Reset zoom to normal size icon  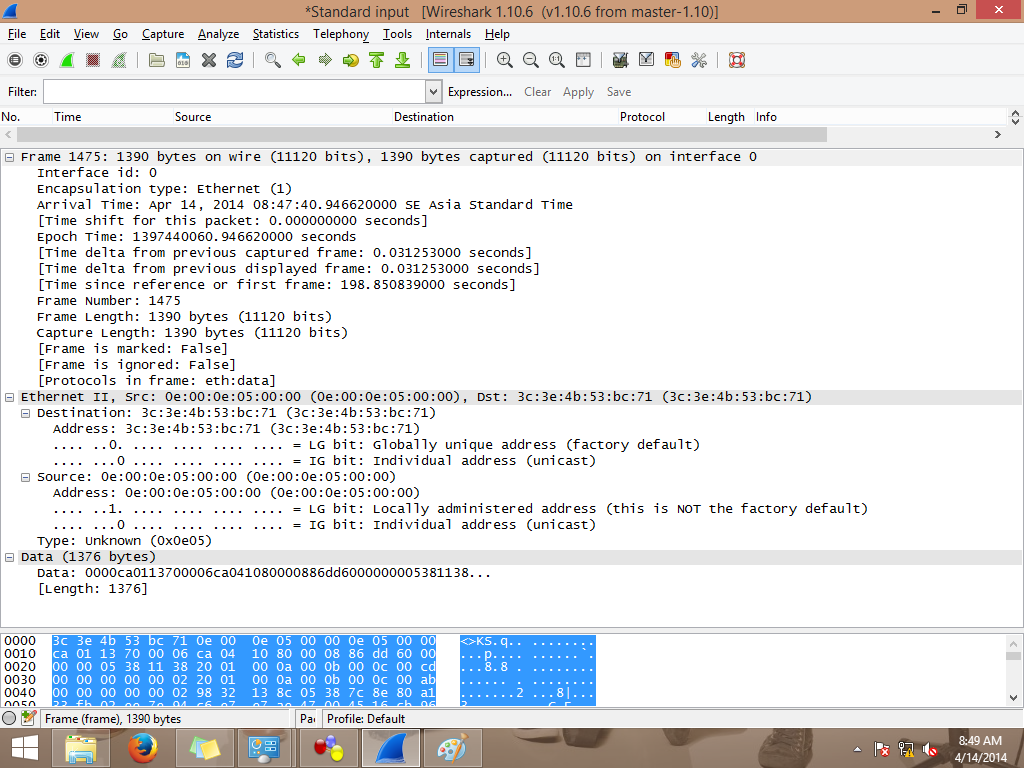[x=556, y=60]
